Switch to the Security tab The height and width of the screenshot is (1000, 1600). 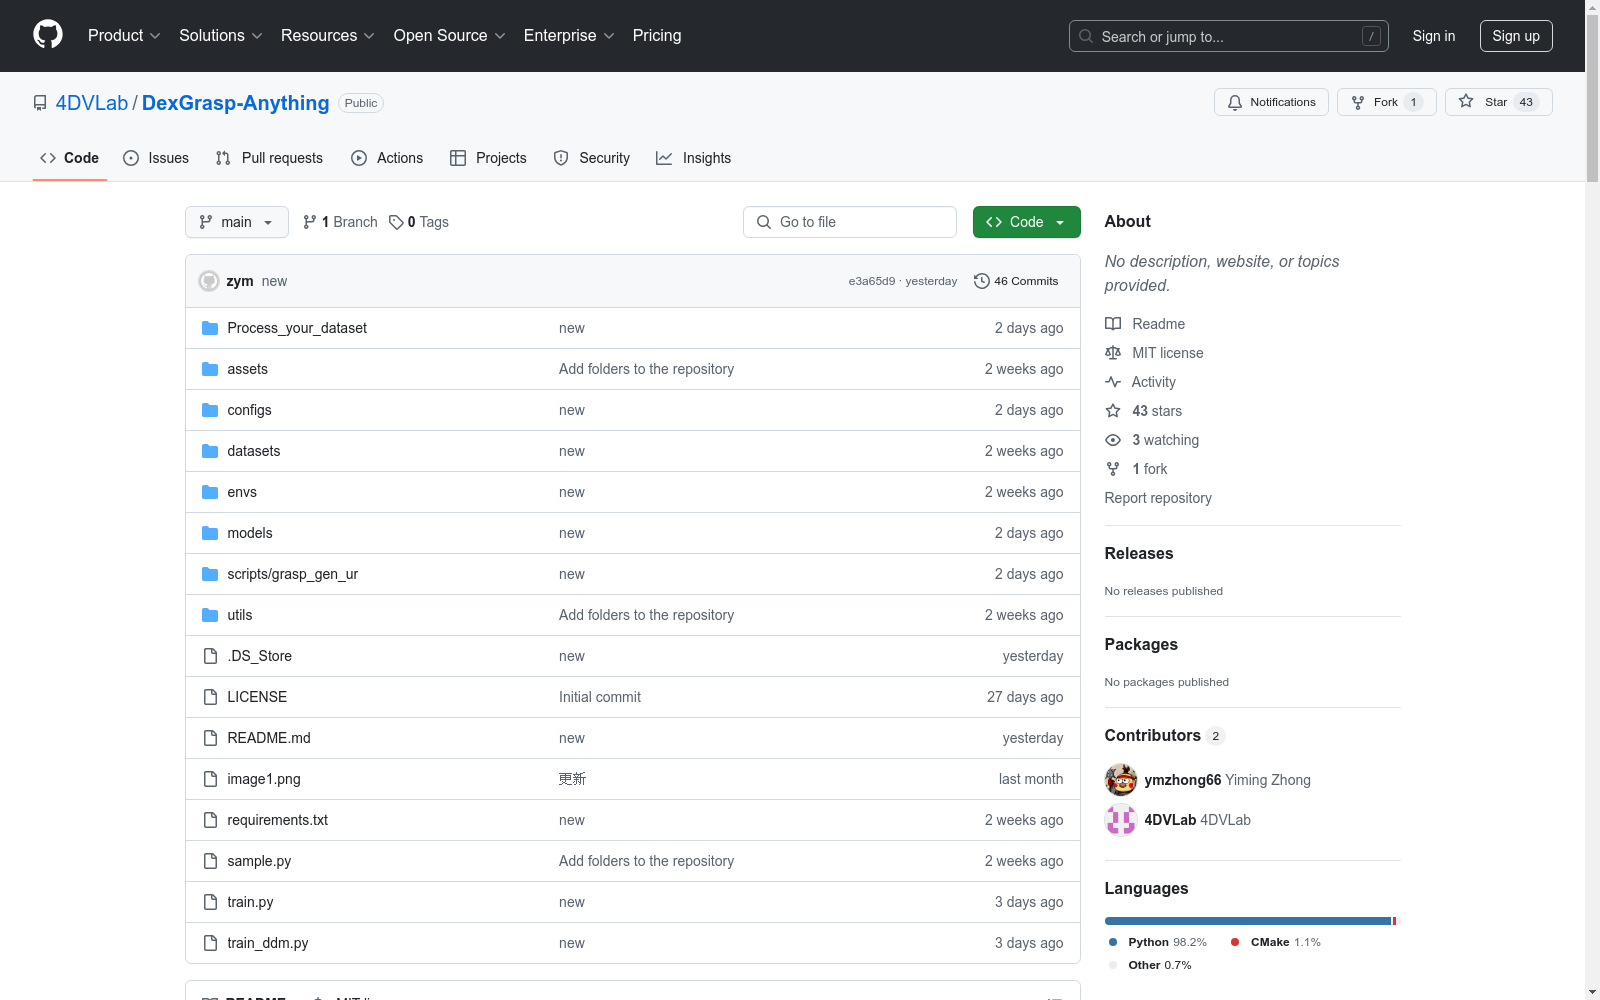pyautogui.click(x=592, y=158)
